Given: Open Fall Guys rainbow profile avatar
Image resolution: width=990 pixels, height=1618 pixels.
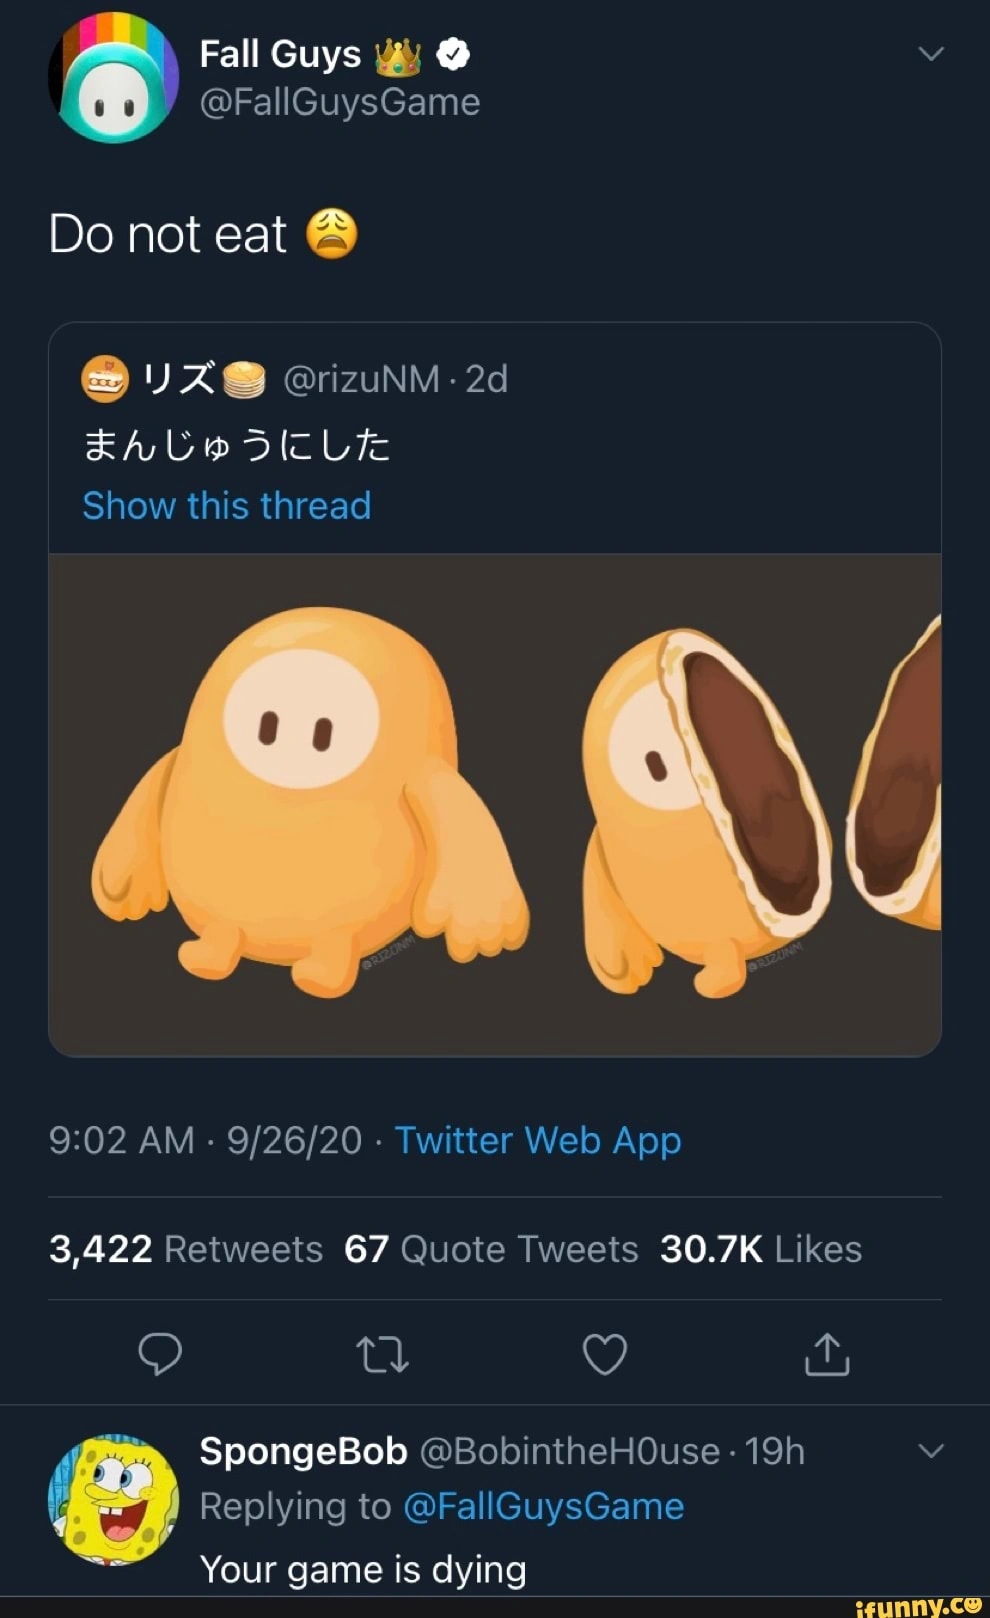Looking at the screenshot, I should 113,78.
